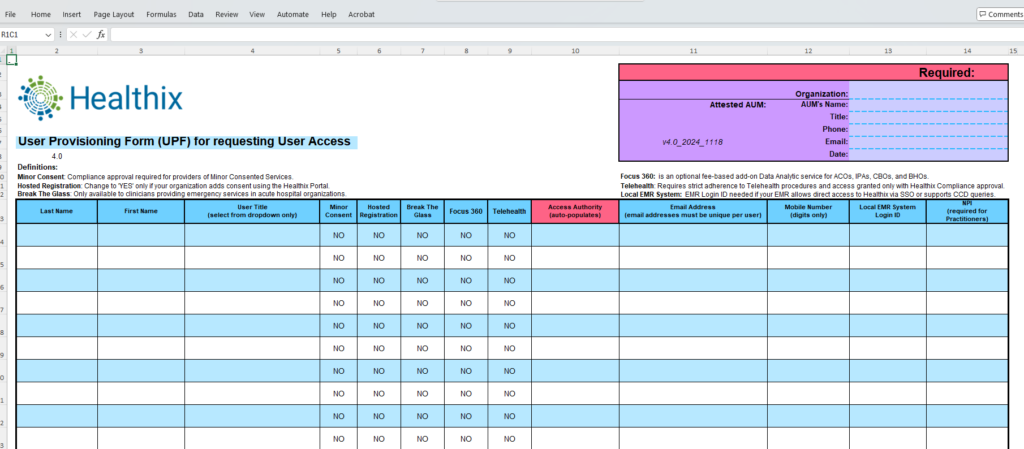Select column 2 header
The height and width of the screenshot is (449, 1024).
click(57, 50)
